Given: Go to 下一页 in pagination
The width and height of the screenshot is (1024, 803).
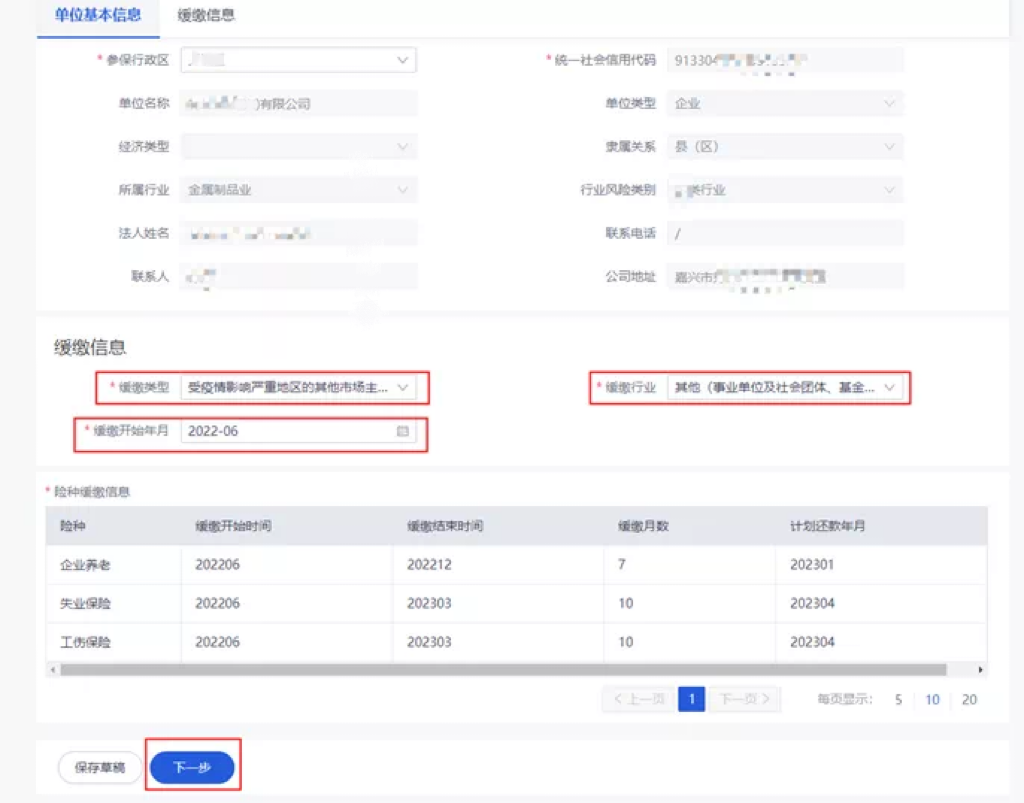Looking at the screenshot, I should (x=745, y=699).
